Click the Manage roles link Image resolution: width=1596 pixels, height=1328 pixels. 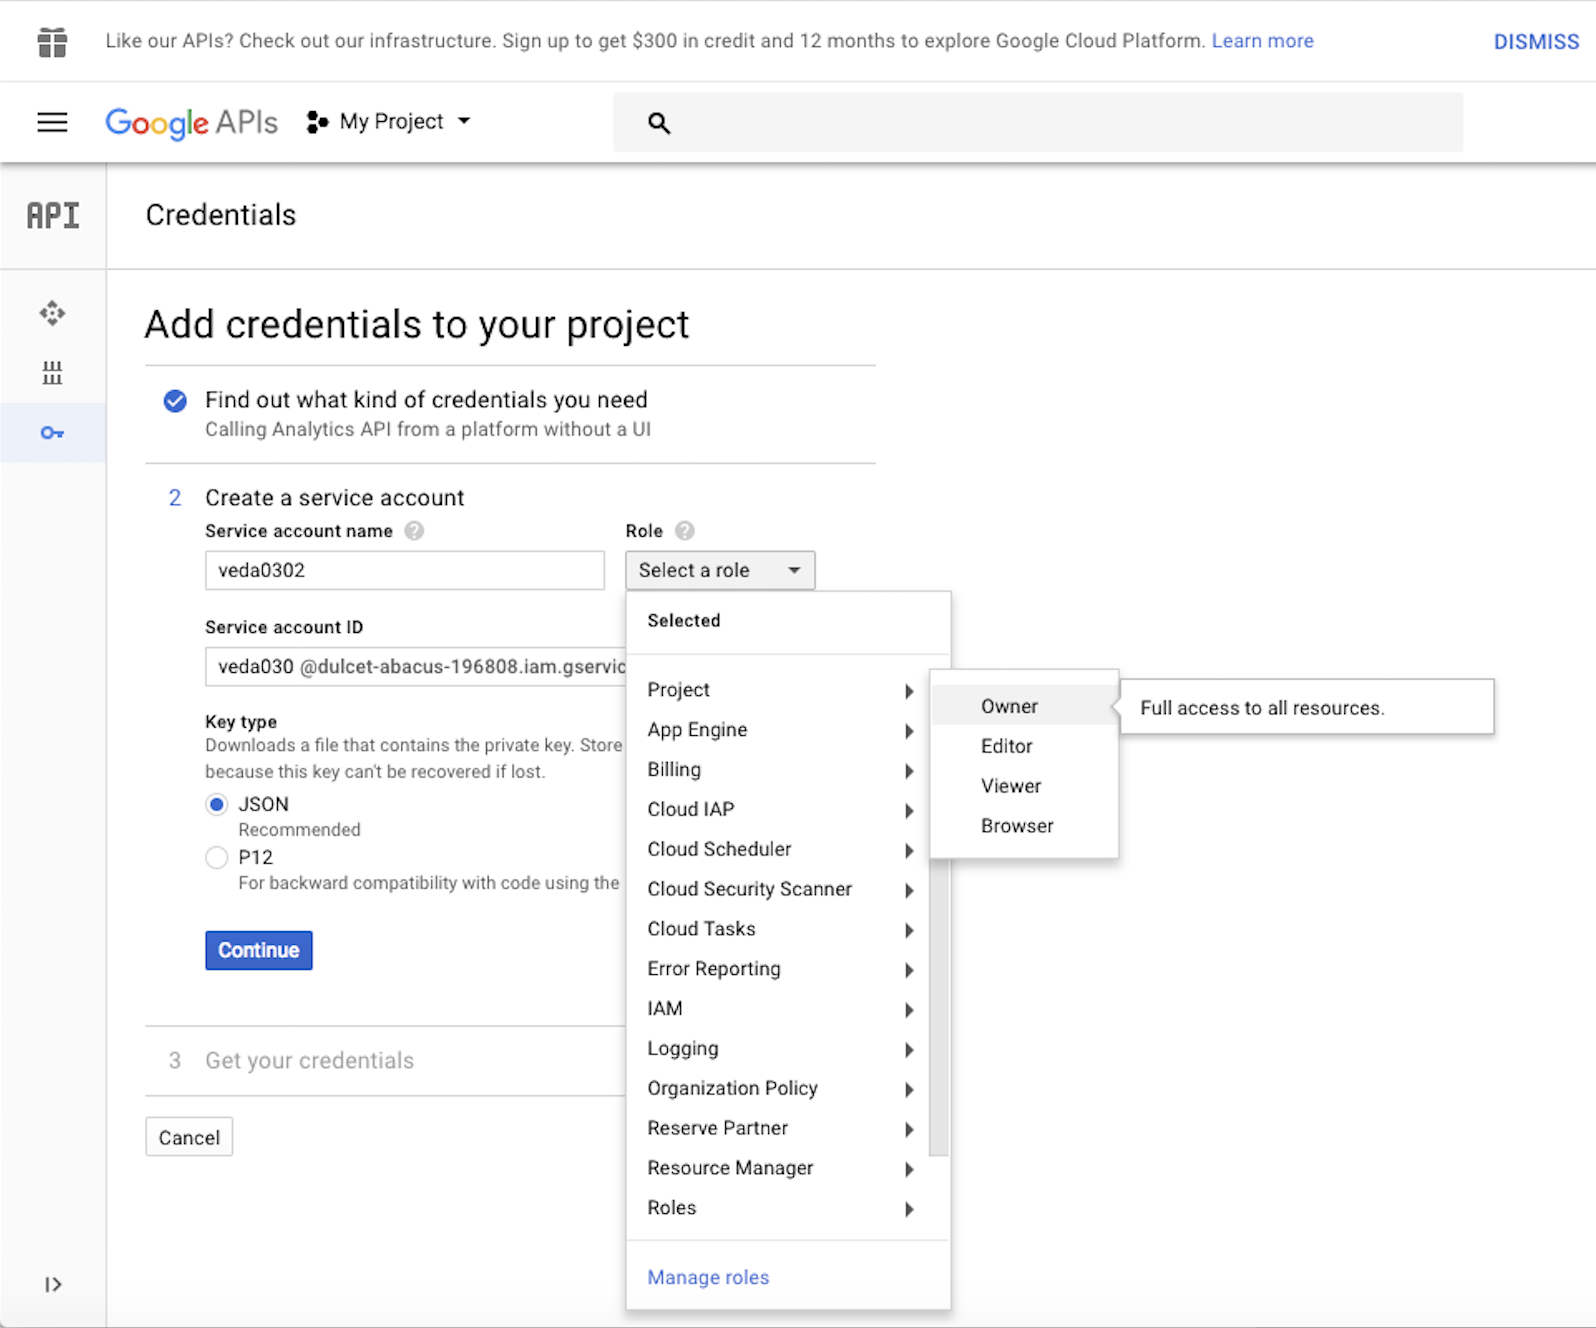pyautogui.click(x=708, y=1277)
